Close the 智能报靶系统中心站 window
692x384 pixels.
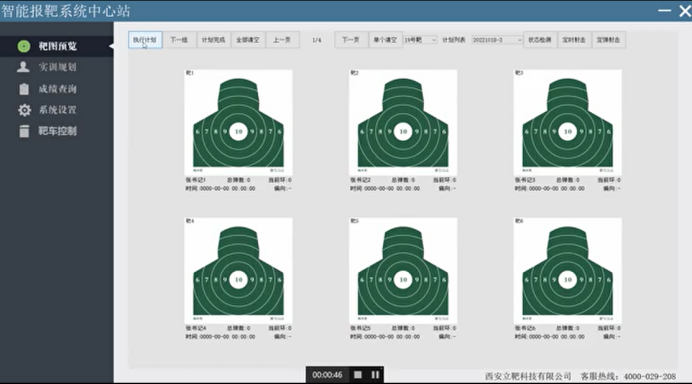[x=685, y=11]
